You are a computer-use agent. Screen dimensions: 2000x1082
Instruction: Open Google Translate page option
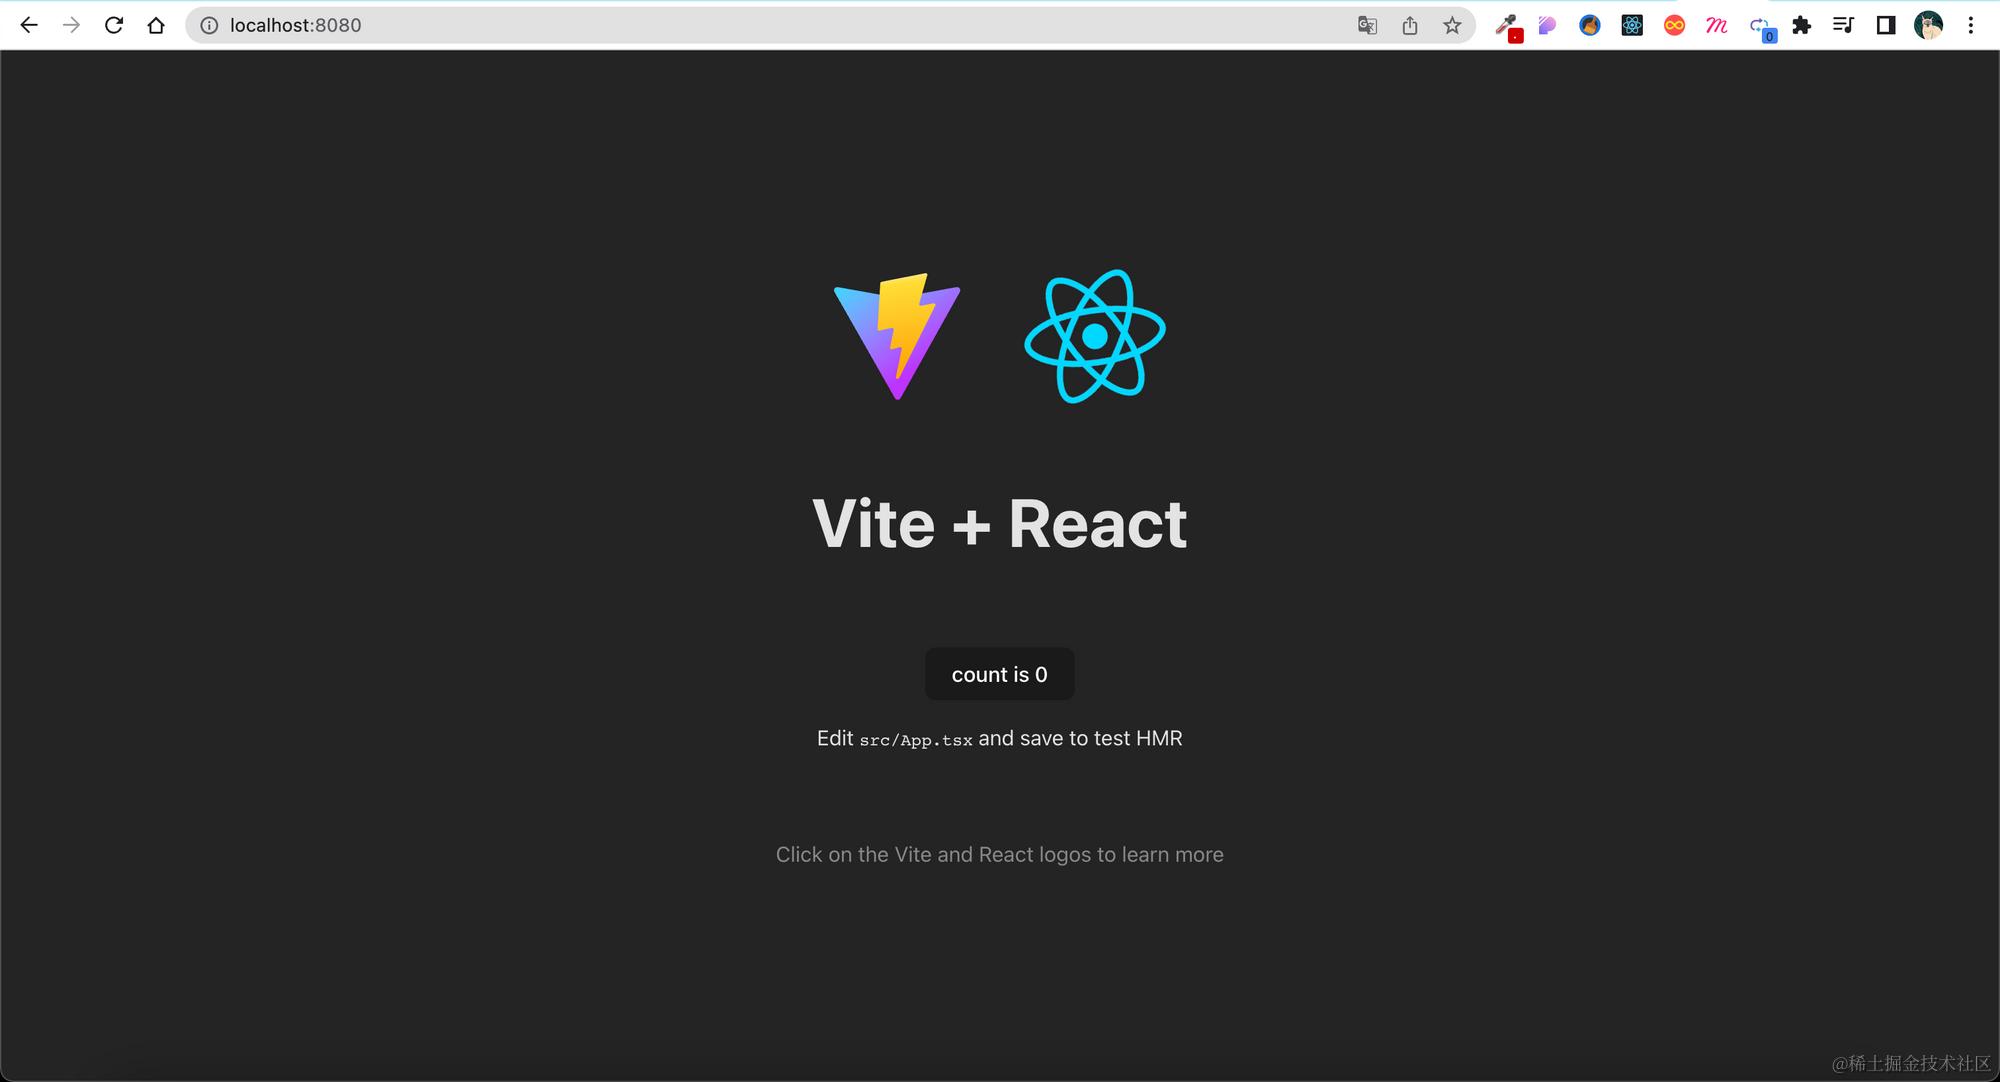pos(1367,25)
